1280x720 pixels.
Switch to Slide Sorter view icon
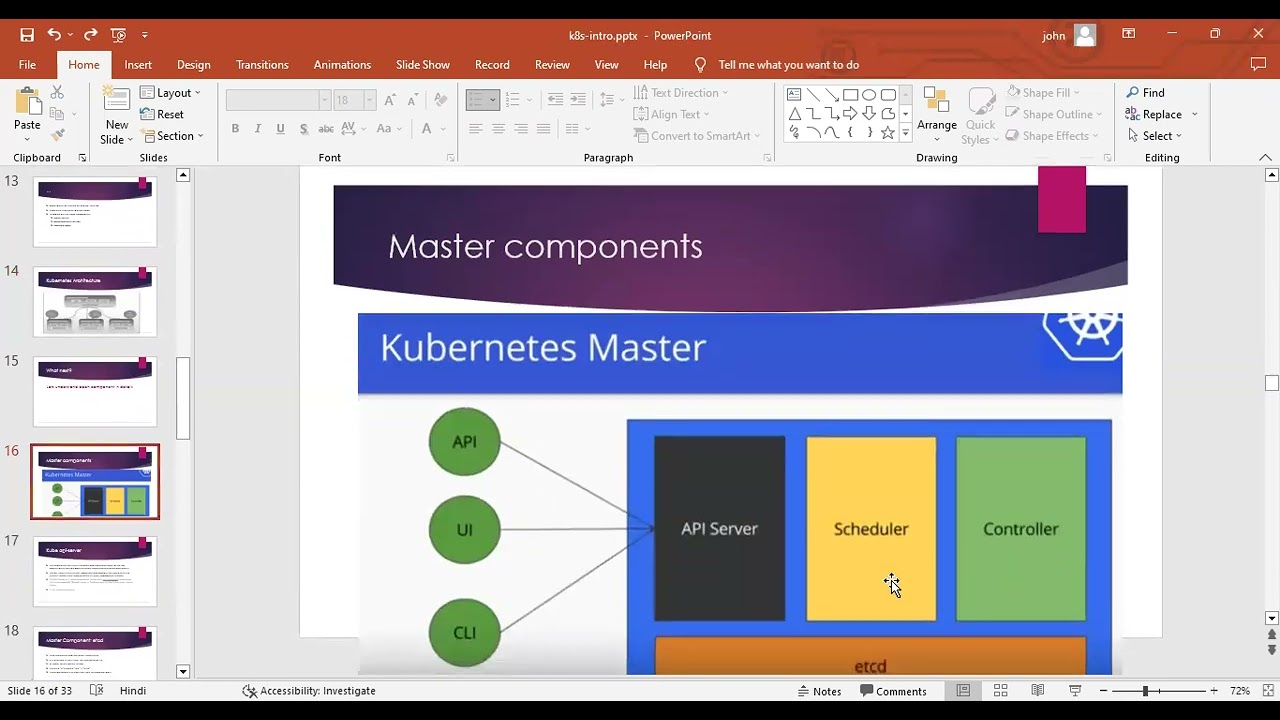point(1000,691)
